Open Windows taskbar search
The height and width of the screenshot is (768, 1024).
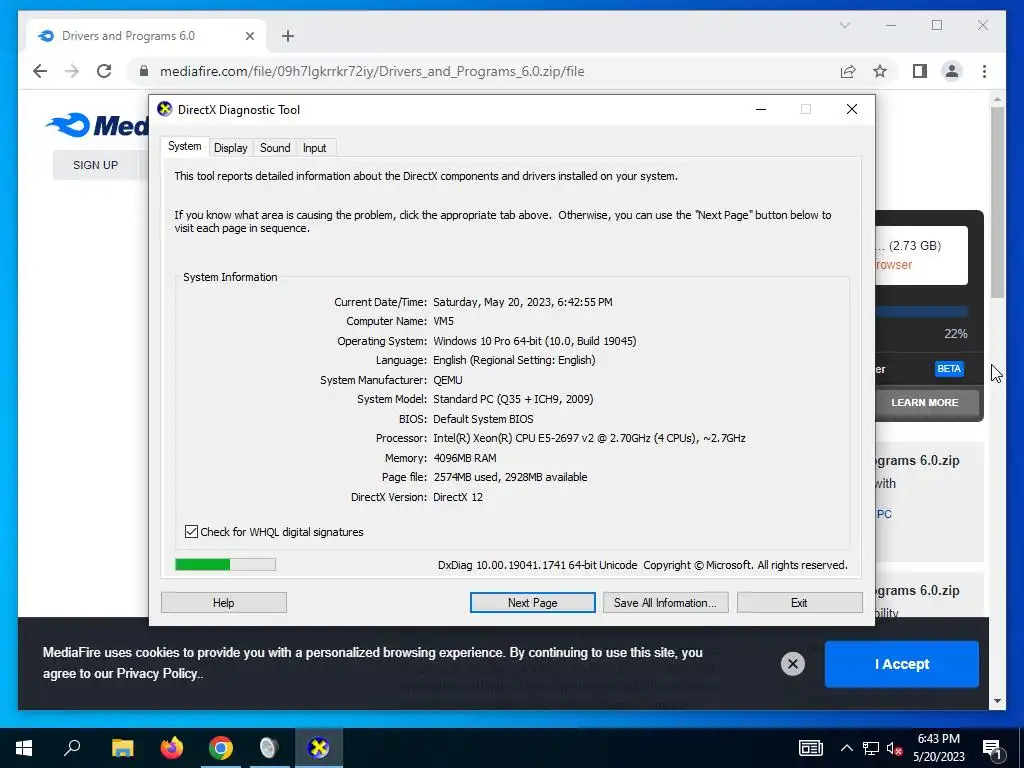click(x=72, y=748)
